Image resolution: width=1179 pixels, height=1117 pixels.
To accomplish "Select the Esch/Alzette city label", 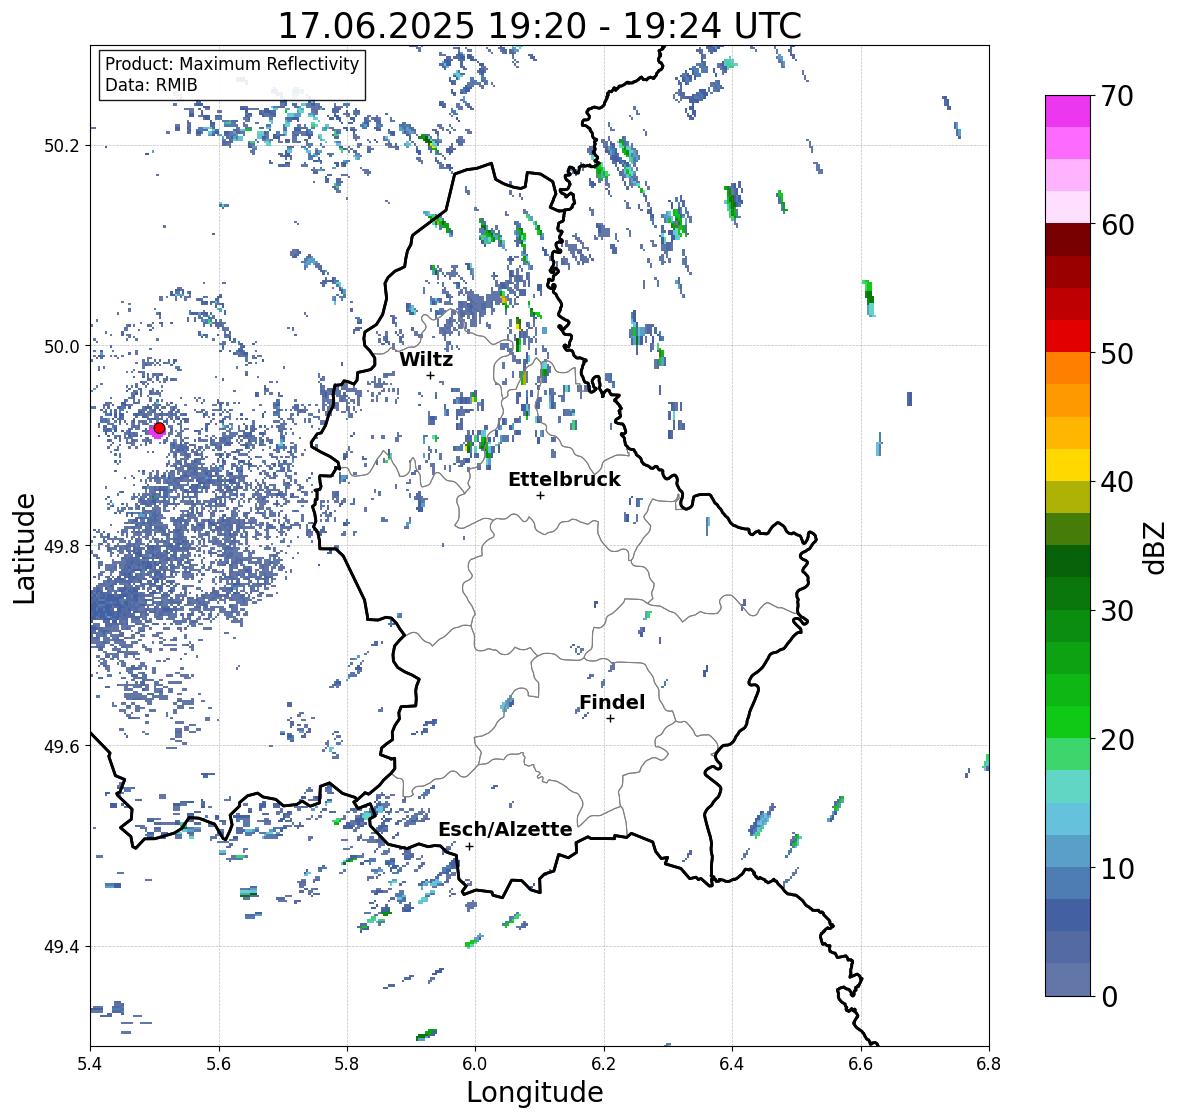I will [x=505, y=829].
